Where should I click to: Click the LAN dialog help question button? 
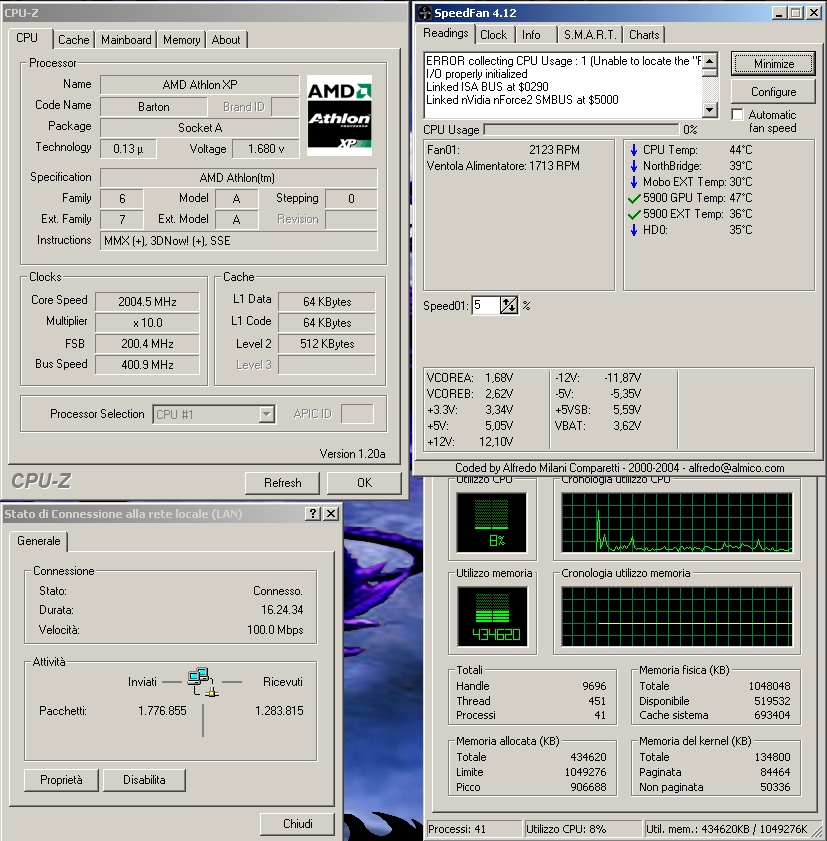(313, 514)
